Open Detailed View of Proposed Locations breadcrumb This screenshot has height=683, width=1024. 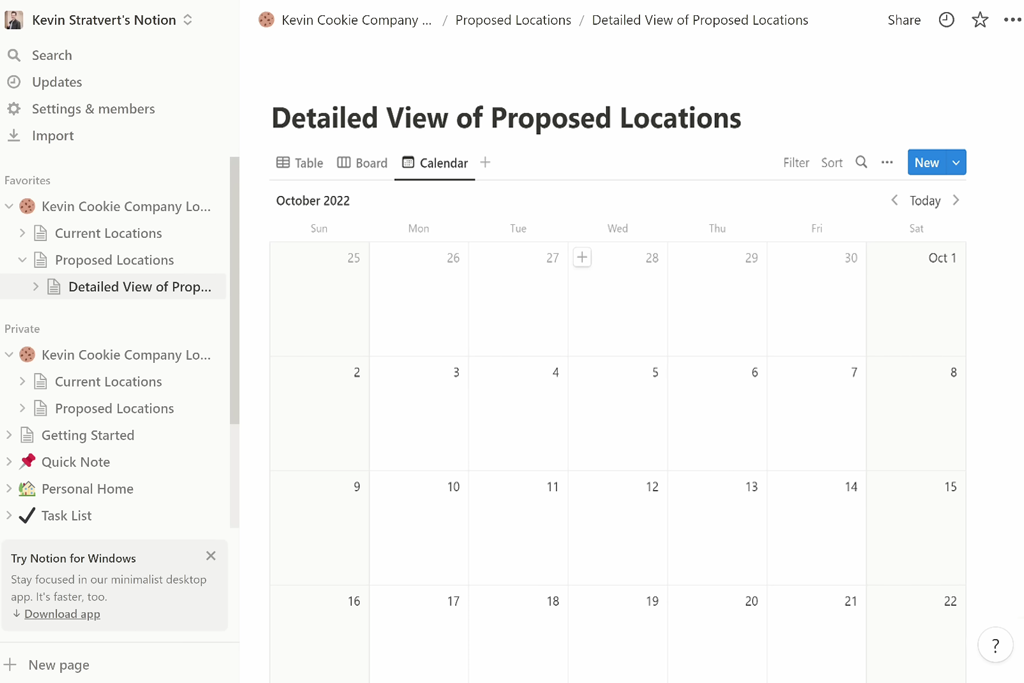point(700,20)
